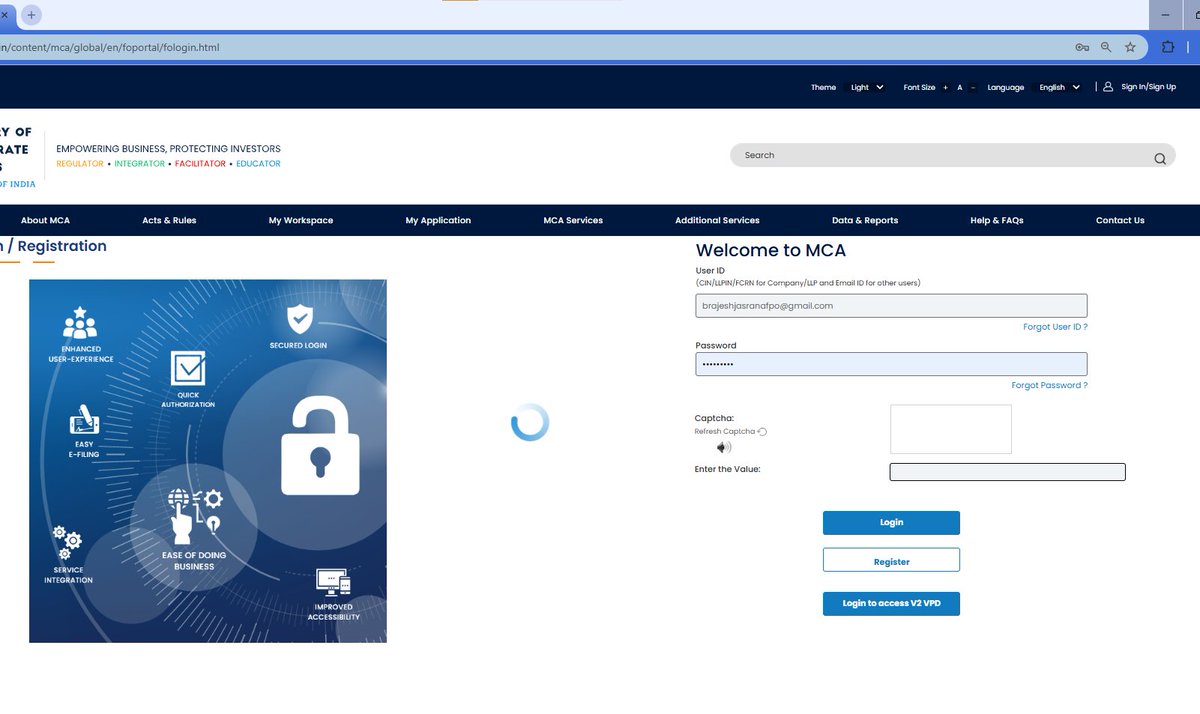The image size is (1200, 714).
Task: Open the Data & Reports menu
Action: (x=865, y=220)
